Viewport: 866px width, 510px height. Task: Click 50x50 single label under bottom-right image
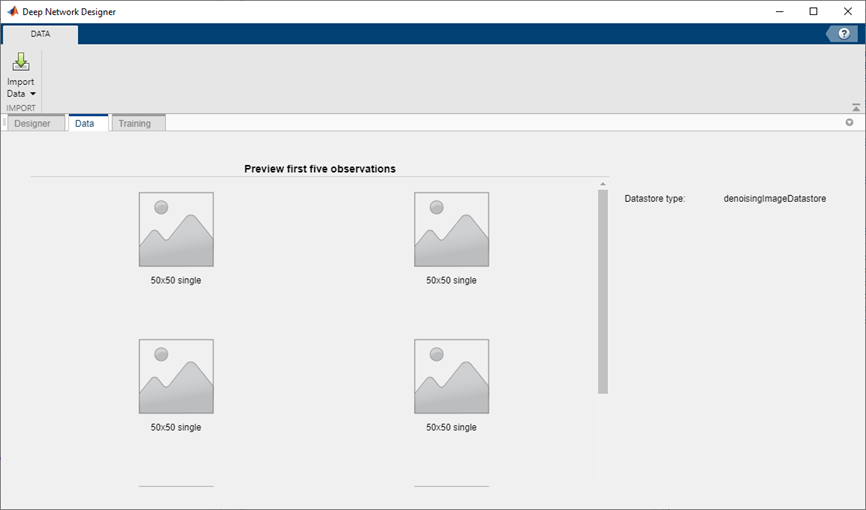click(x=451, y=427)
